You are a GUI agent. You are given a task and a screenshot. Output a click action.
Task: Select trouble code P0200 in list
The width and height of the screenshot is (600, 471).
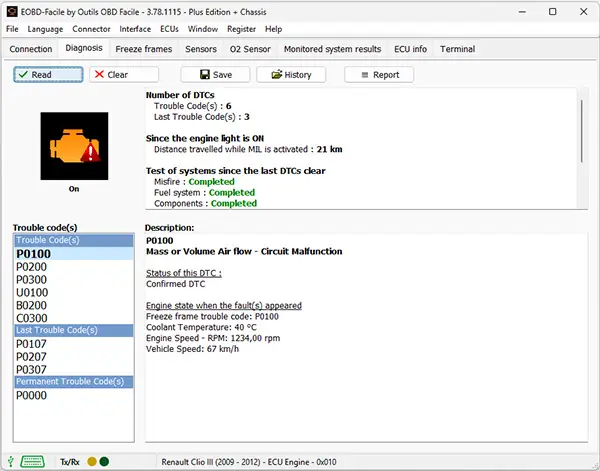31,267
